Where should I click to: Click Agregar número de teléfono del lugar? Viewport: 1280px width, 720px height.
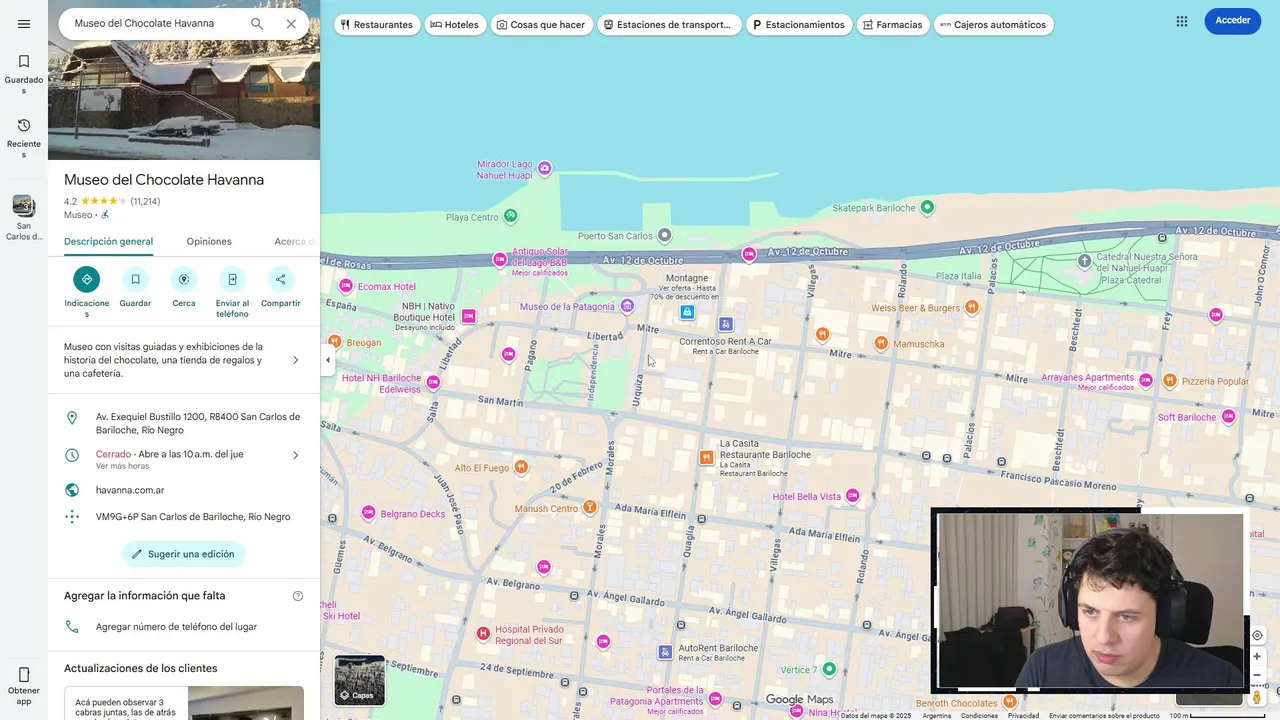(184, 627)
